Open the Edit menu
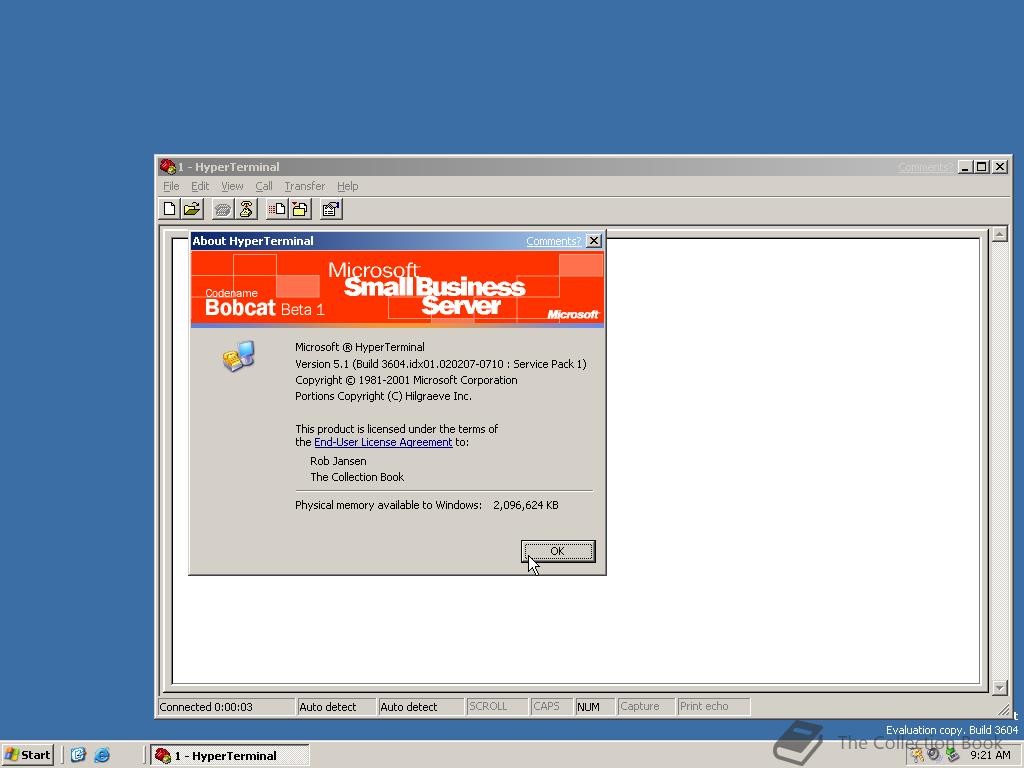1024x768 pixels. 200,186
